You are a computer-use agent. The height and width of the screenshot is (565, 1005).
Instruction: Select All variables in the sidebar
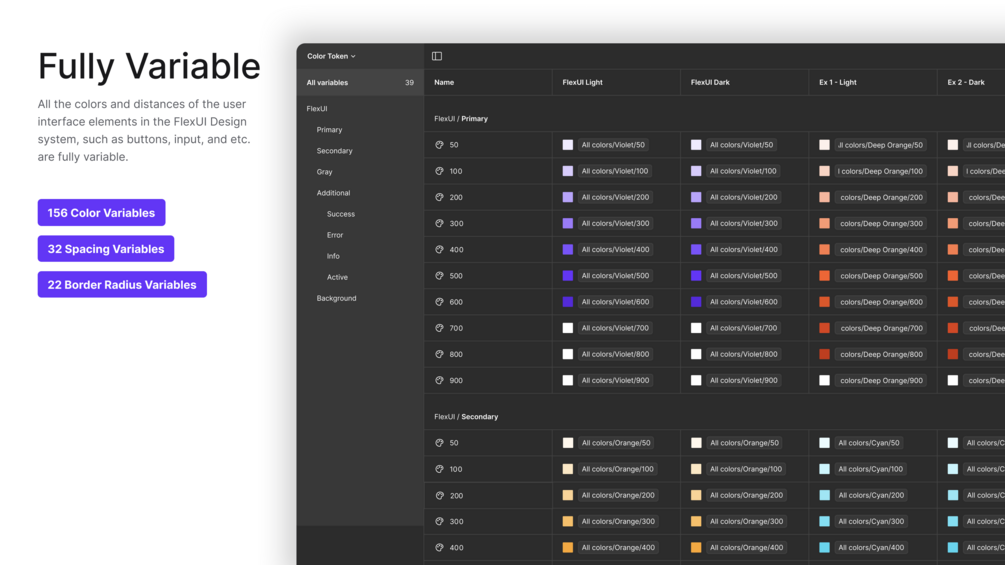click(x=328, y=83)
